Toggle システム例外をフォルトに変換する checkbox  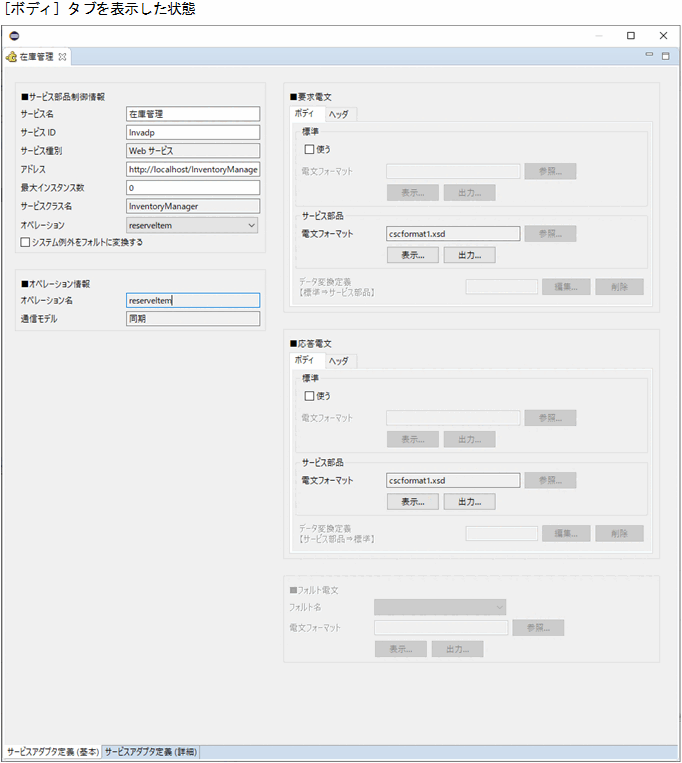click(25, 242)
